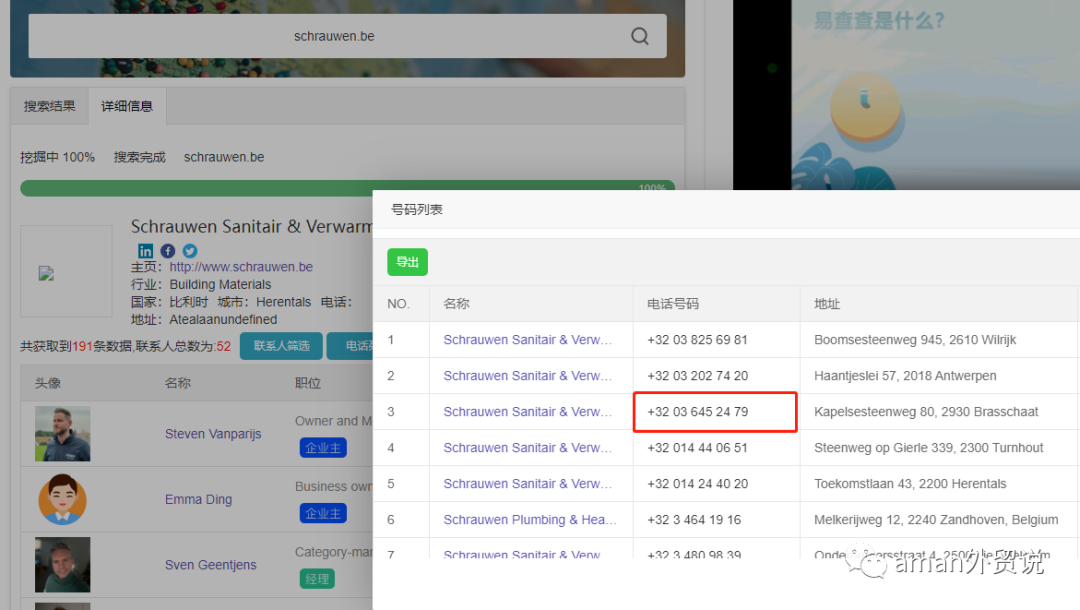
Task: Click address Haantjeslei 57, 2018 Antwerpen
Action: pos(905,375)
